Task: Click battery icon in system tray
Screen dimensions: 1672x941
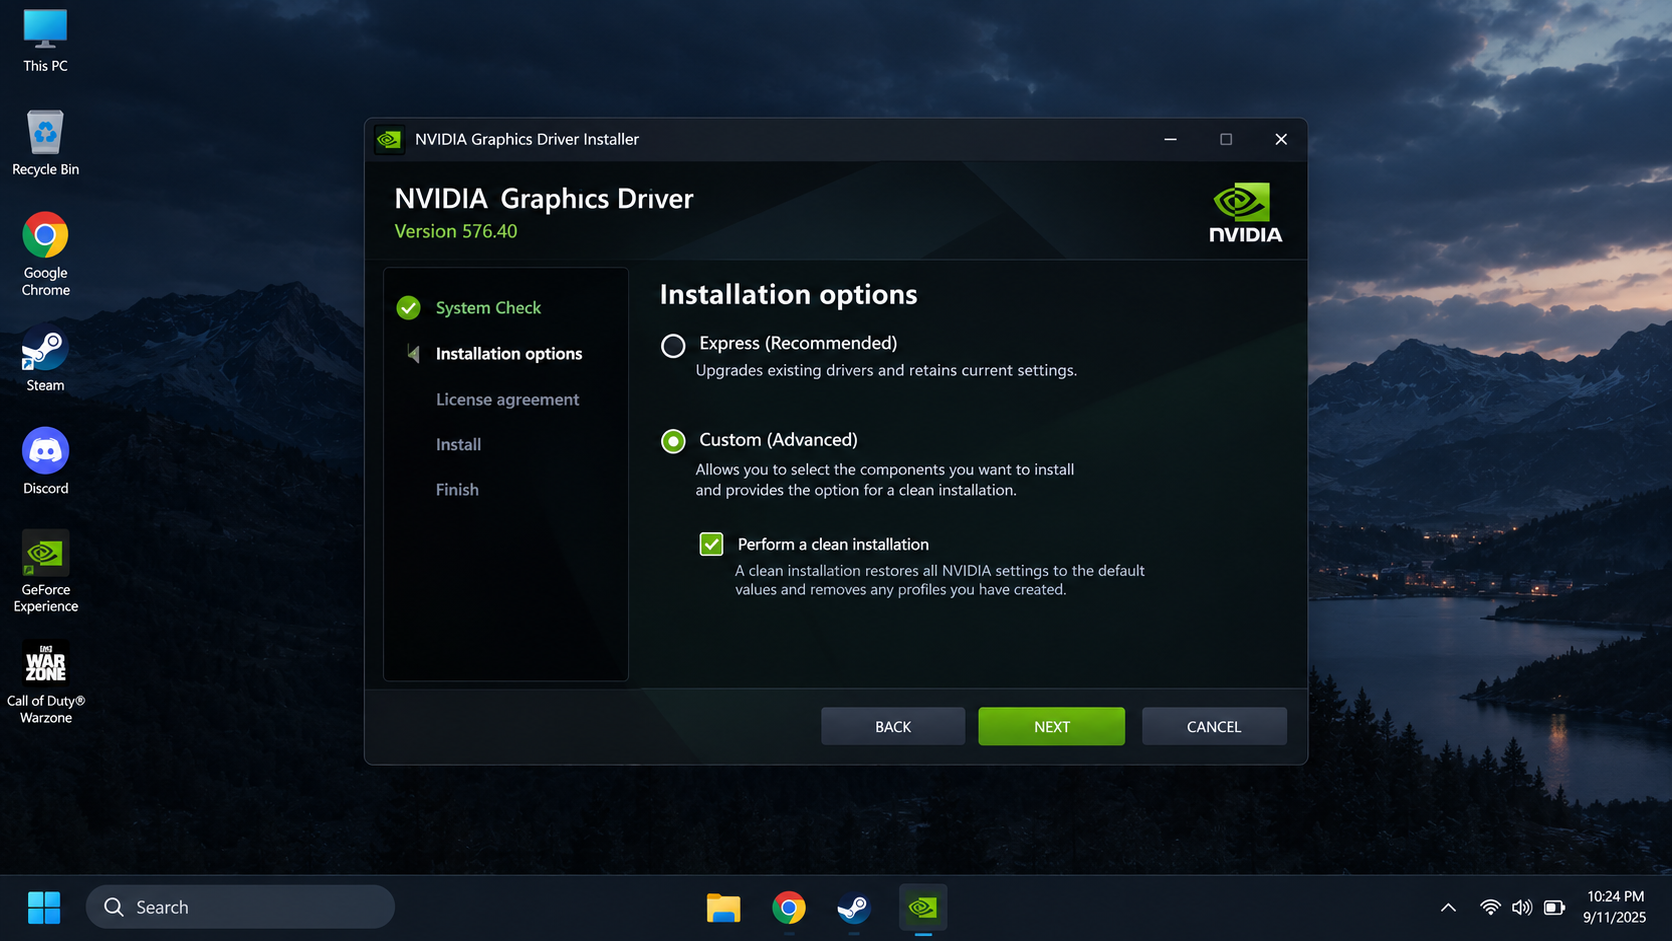Action: (x=1554, y=908)
